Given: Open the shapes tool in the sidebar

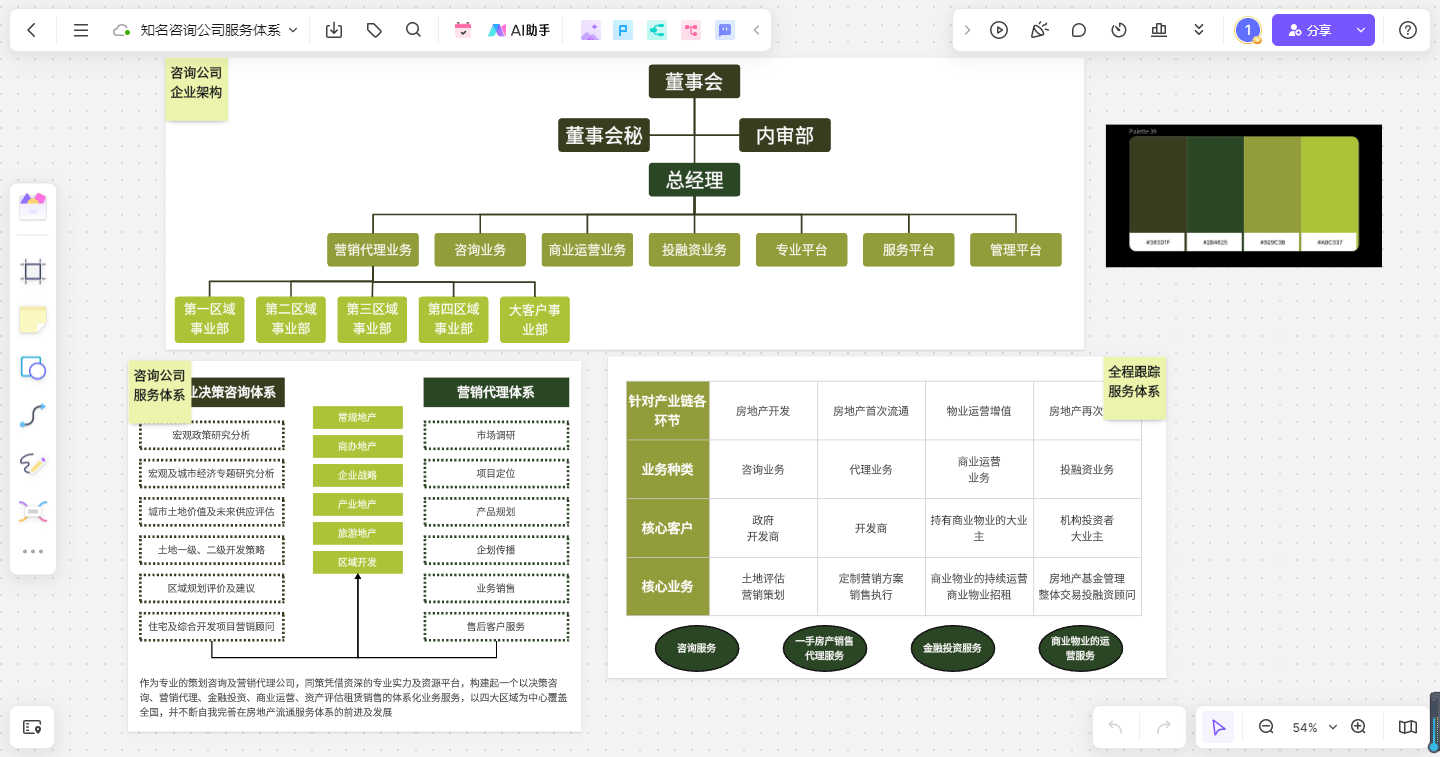Looking at the screenshot, I should (x=33, y=368).
